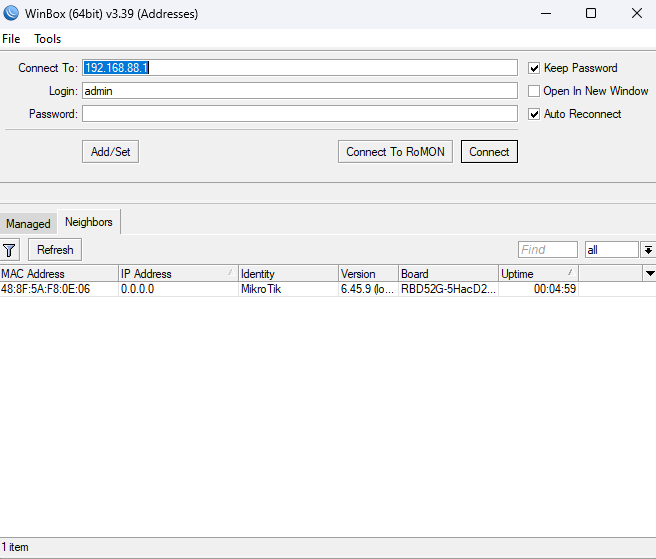Screen dimensions: 656x559
Task: Select the Neighbors tab
Action: coord(89,222)
